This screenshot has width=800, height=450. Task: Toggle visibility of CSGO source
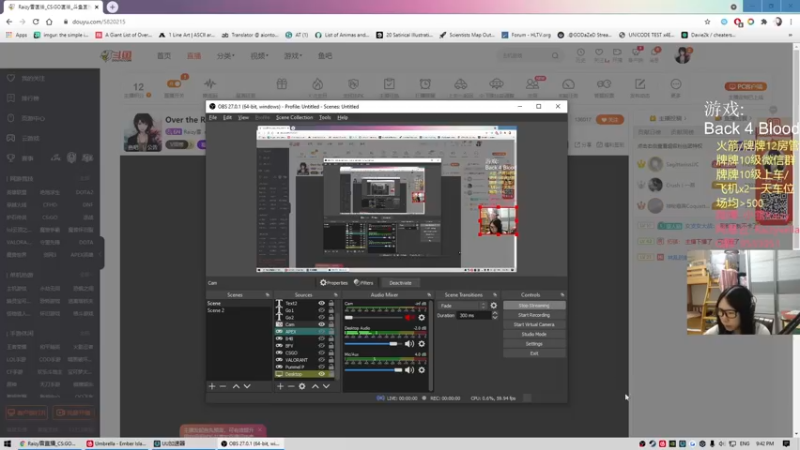[x=321, y=353]
